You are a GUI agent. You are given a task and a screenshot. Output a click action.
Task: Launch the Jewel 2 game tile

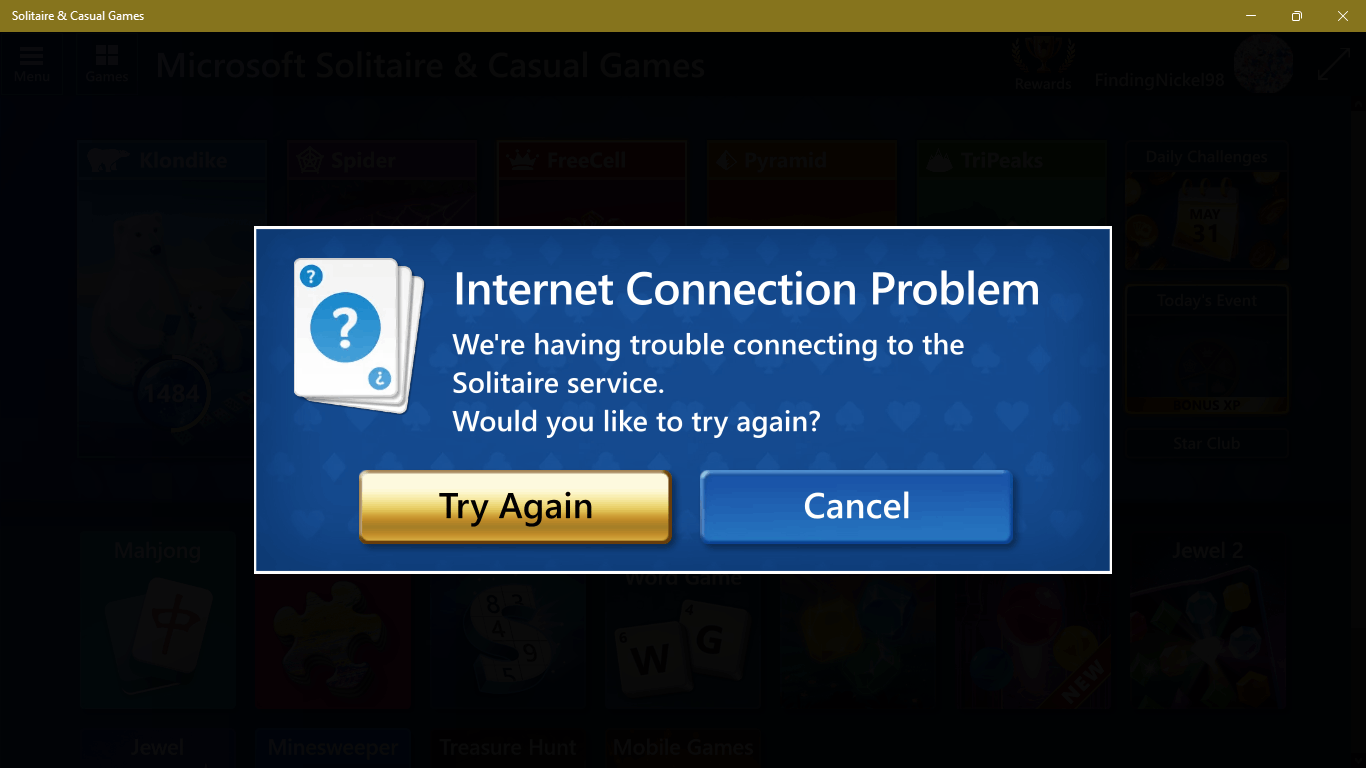(x=1207, y=622)
